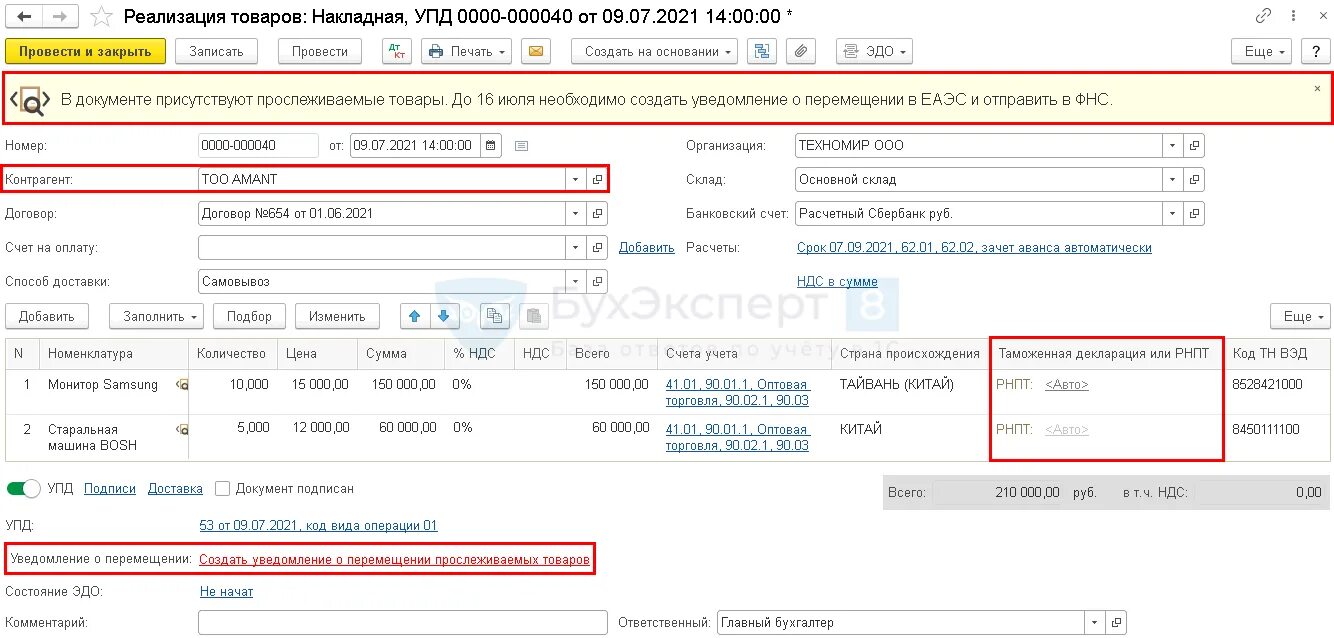Open the icon next to the date field's calendar

(x=521, y=145)
